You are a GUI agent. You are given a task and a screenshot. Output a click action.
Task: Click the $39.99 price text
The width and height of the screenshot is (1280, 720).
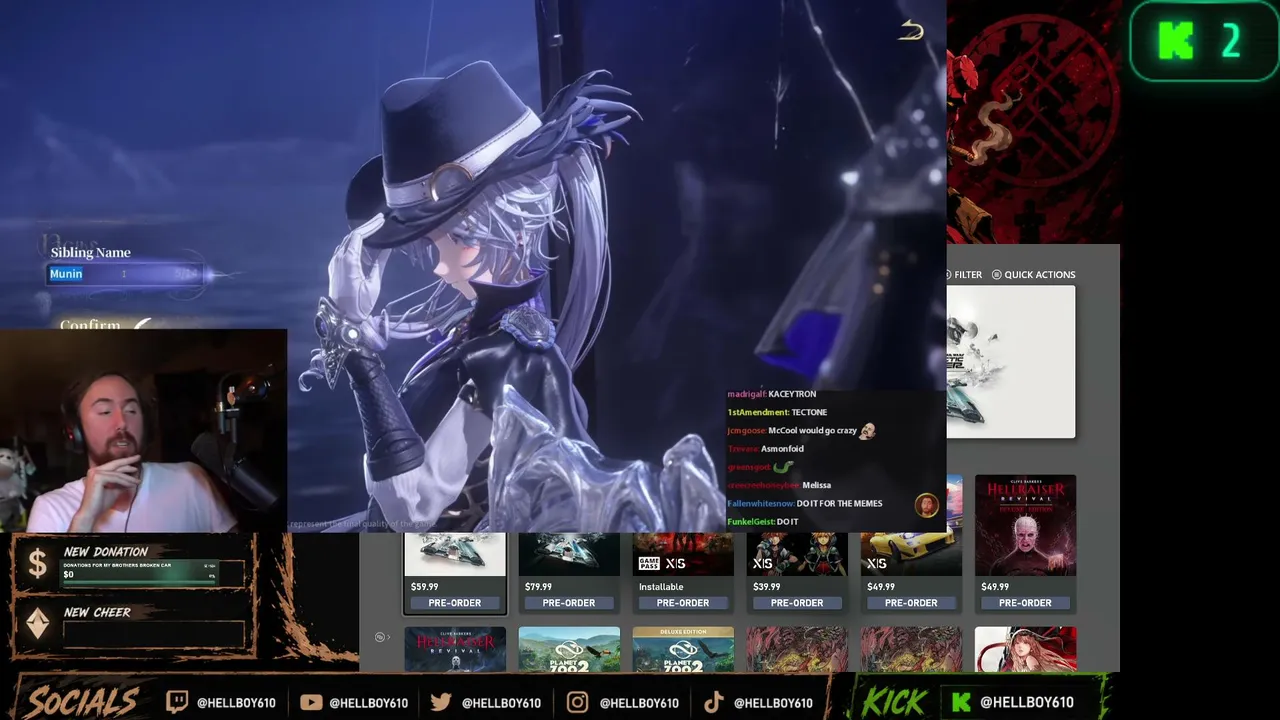tap(766, 587)
